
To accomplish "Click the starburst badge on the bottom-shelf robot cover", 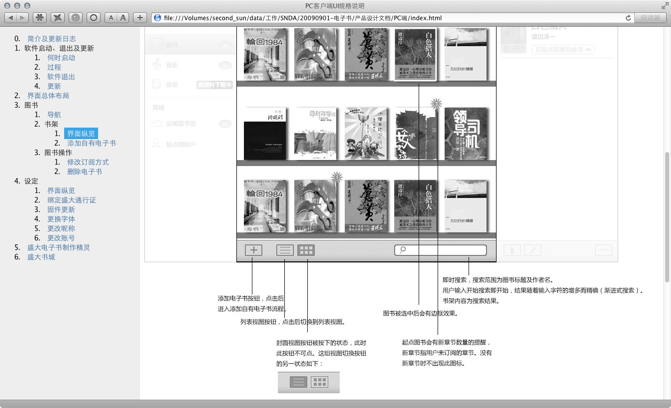I will (337, 177).
